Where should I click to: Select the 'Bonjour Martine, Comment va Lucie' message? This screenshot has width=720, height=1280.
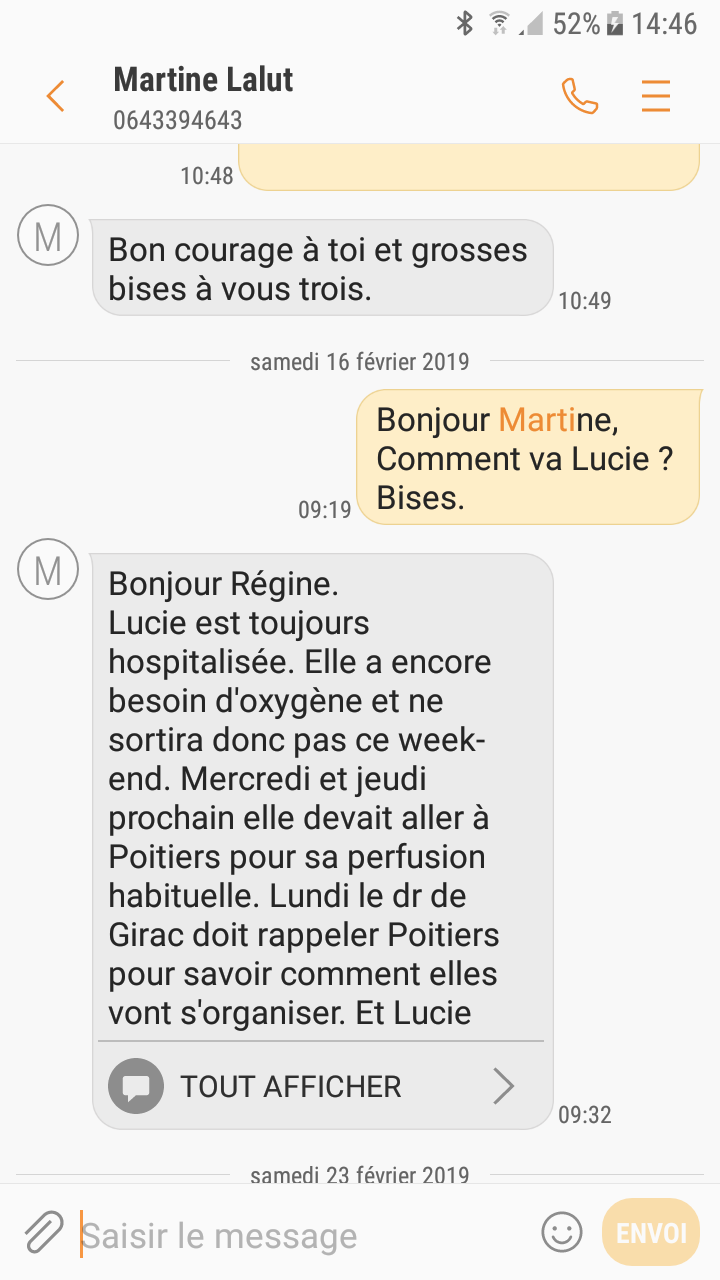click(527, 459)
